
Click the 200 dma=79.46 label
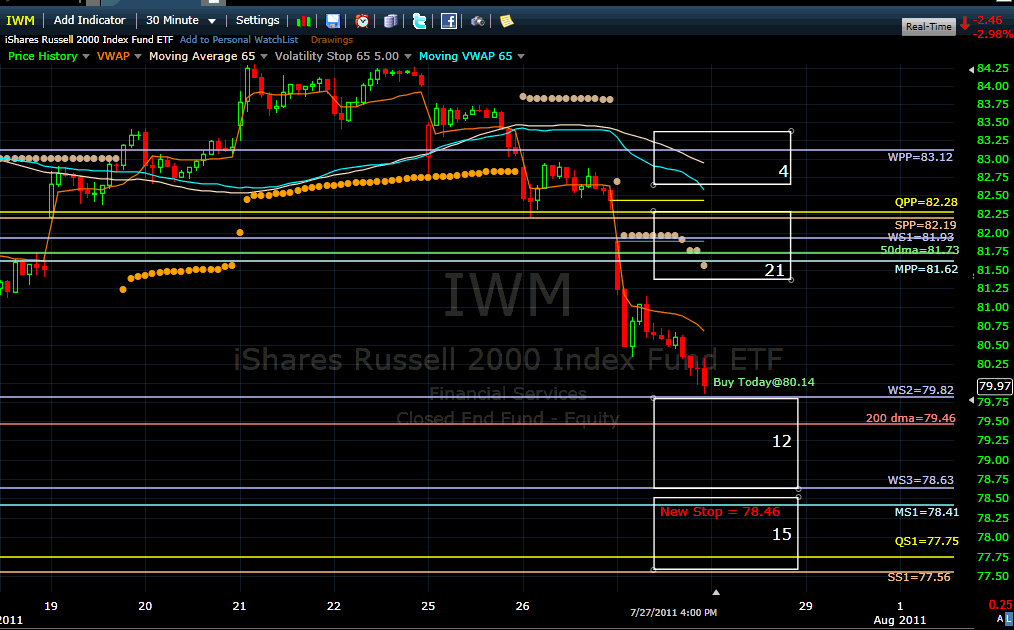[911, 418]
